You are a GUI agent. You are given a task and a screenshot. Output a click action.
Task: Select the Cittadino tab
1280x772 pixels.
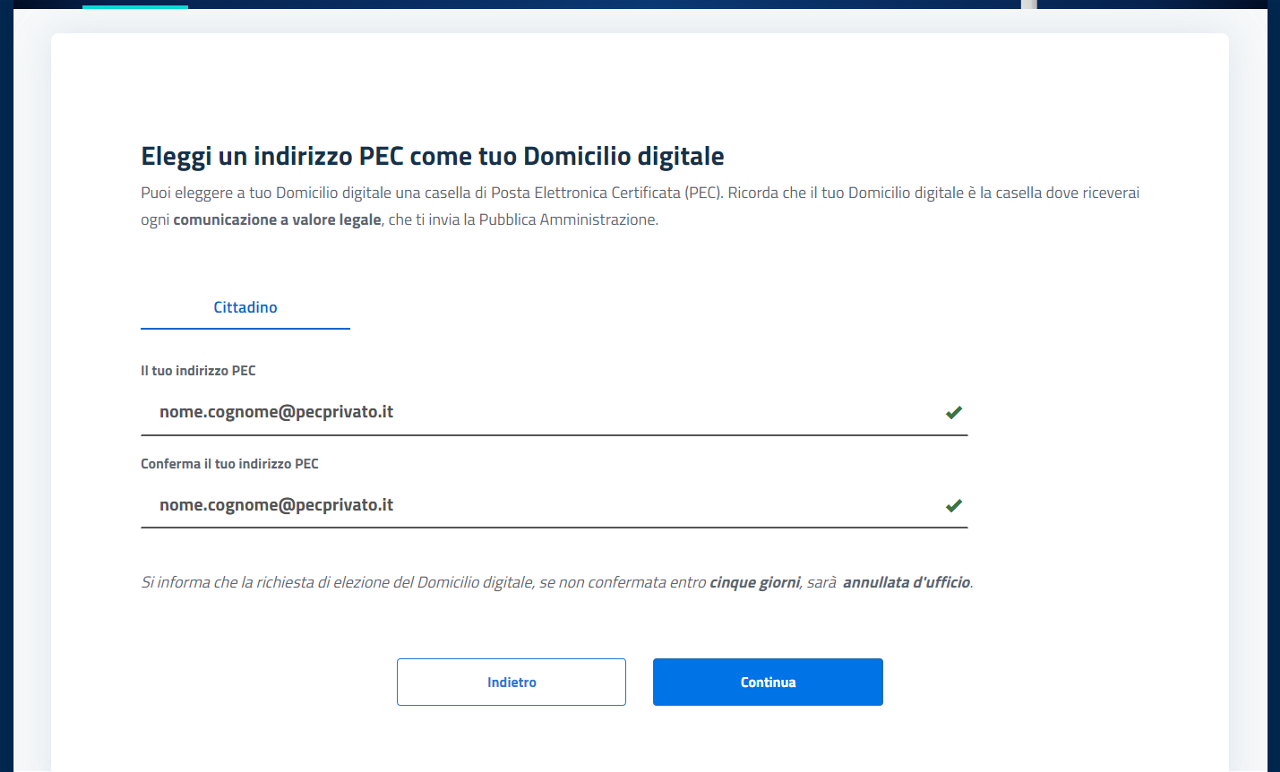[245, 308]
